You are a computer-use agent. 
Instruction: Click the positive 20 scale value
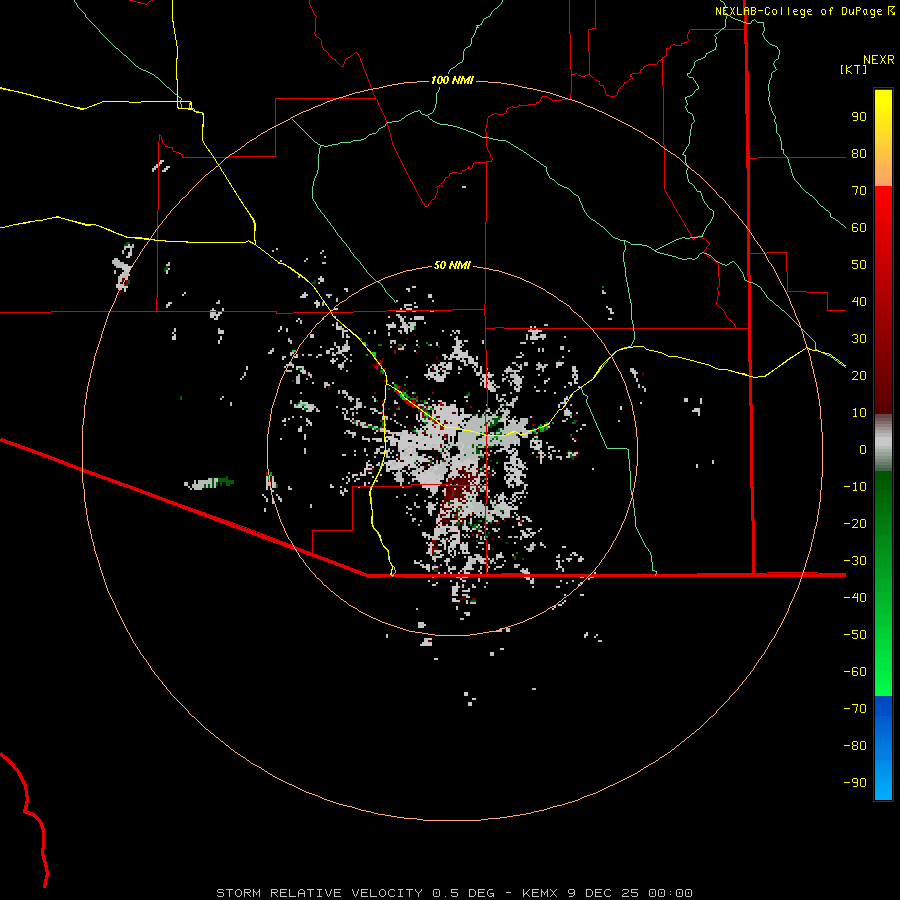tap(859, 376)
